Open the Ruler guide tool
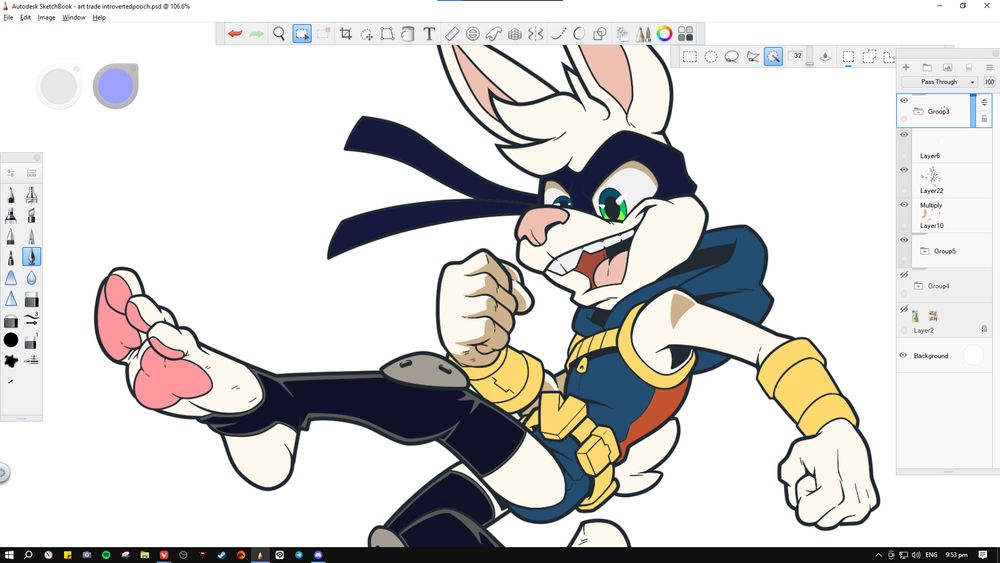 pyautogui.click(x=452, y=34)
